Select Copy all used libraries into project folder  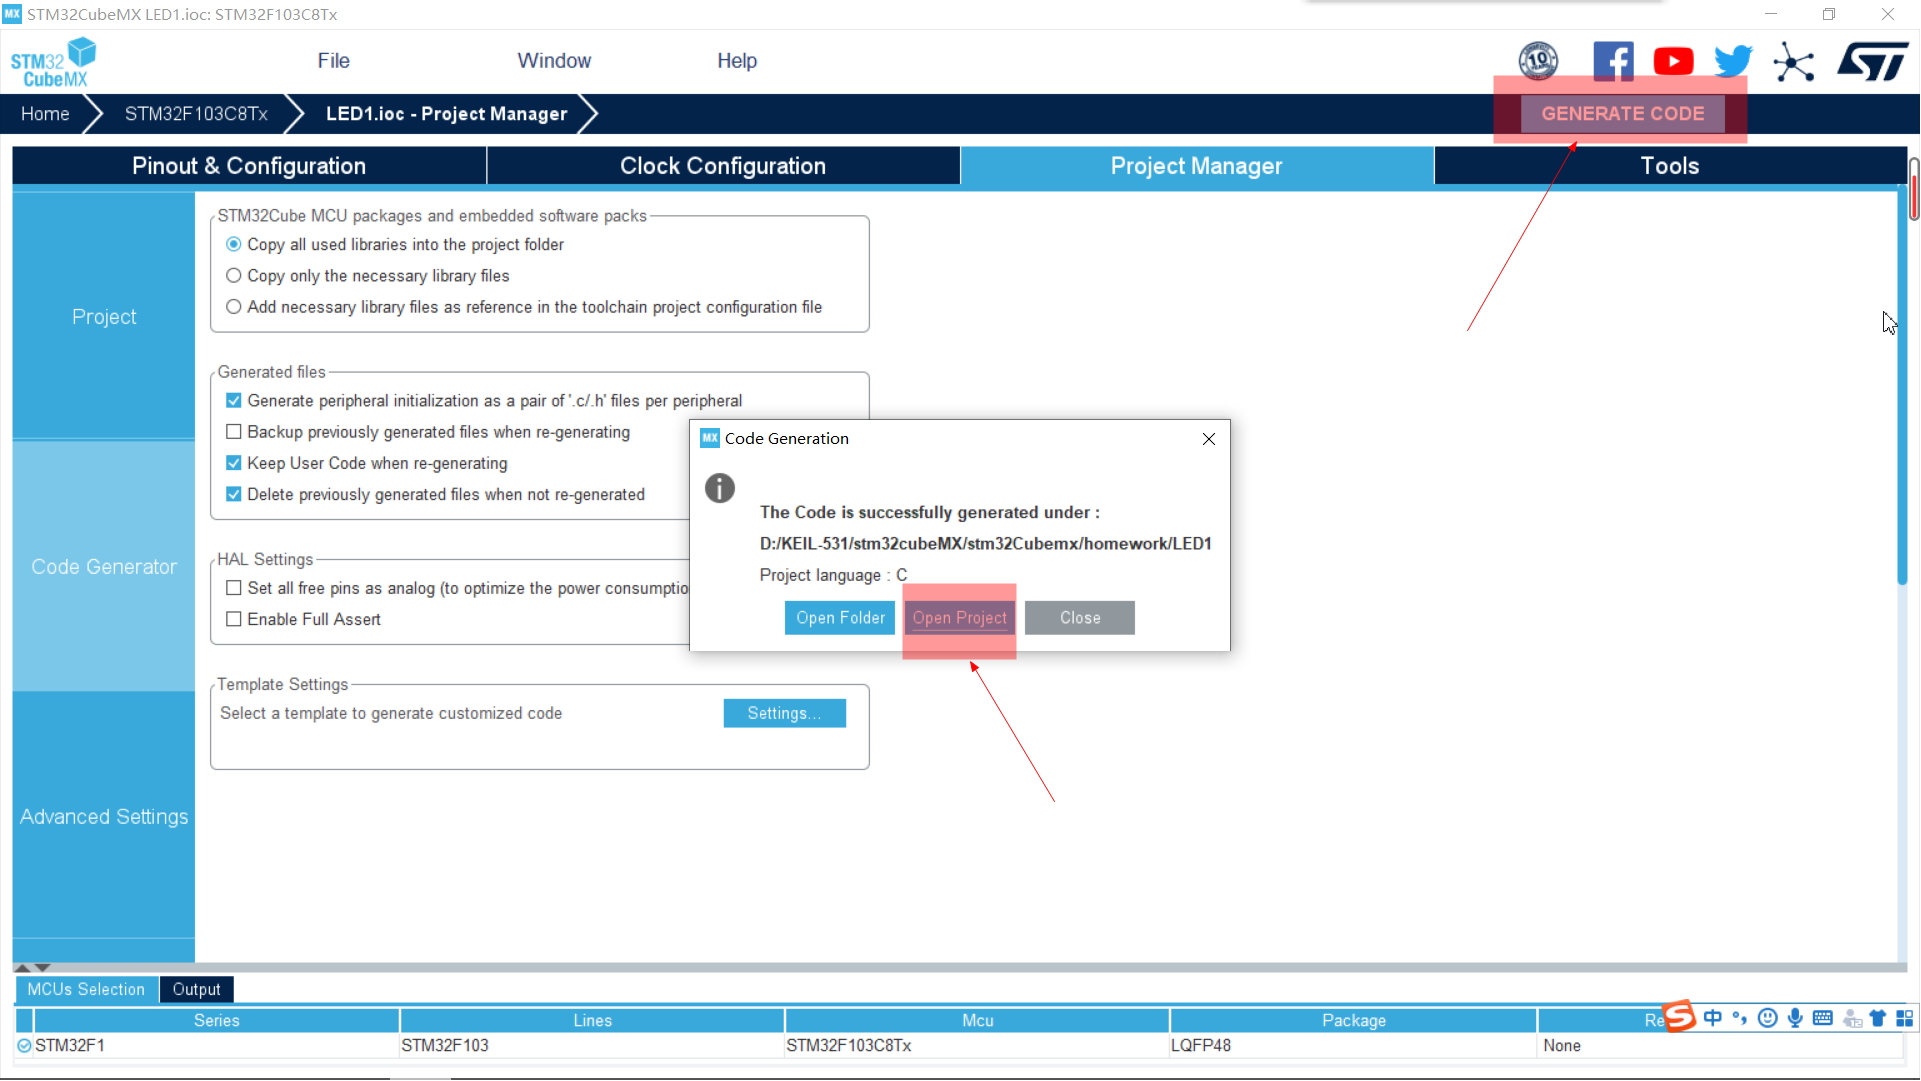(x=233, y=244)
